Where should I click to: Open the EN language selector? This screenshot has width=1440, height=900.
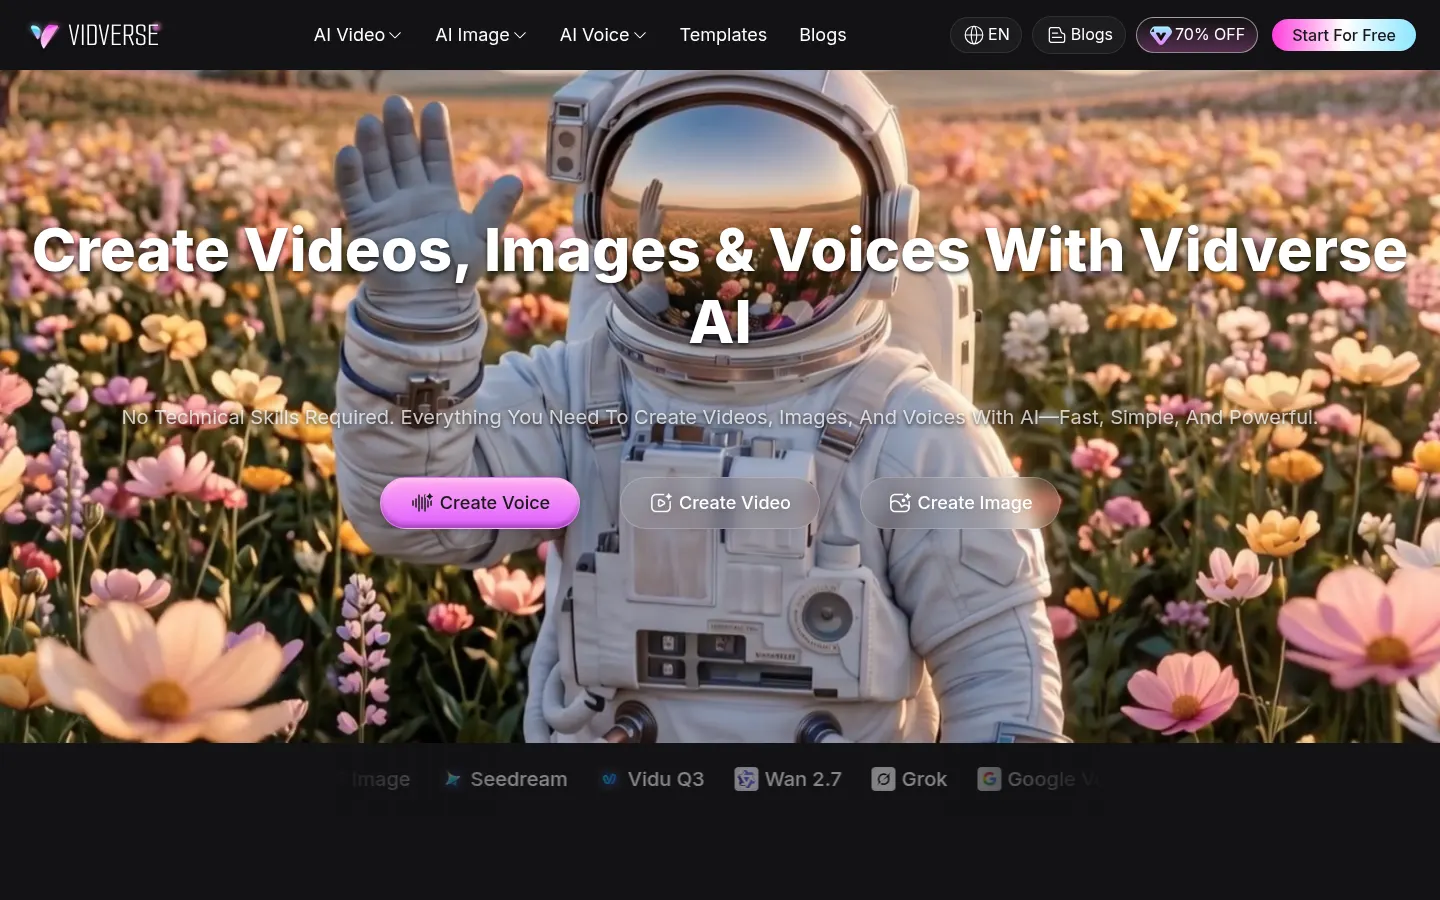pos(986,35)
